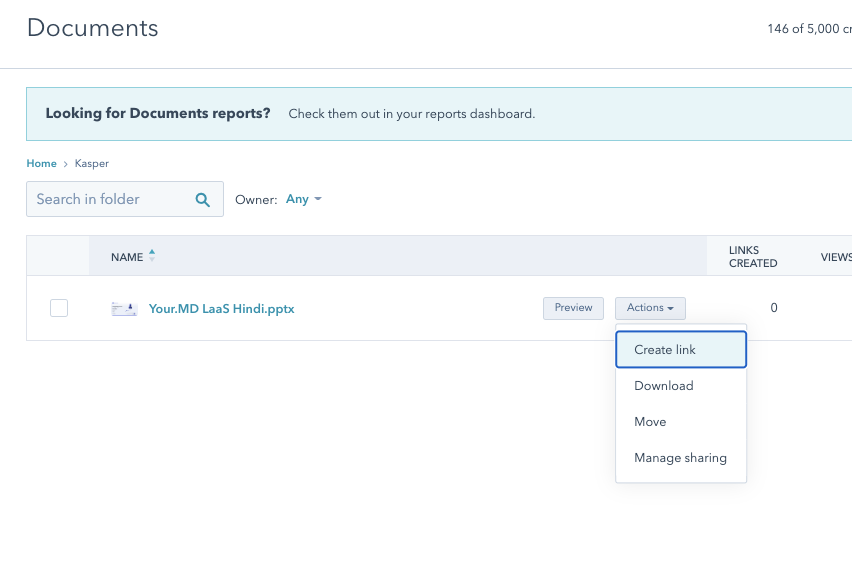Go to the Home breadcrumb link
Image resolution: width=852 pixels, height=562 pixels.
pos(41,163)
